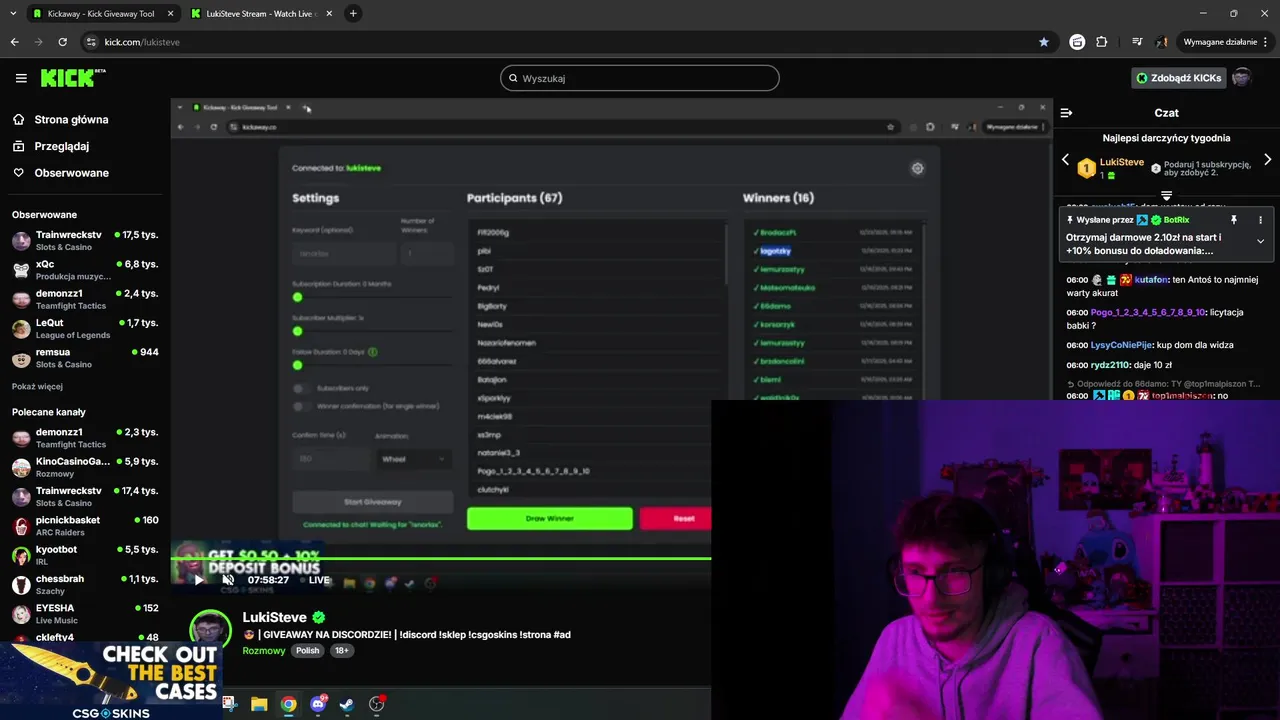Open the clapperboard browser extension

(1077, 42)
